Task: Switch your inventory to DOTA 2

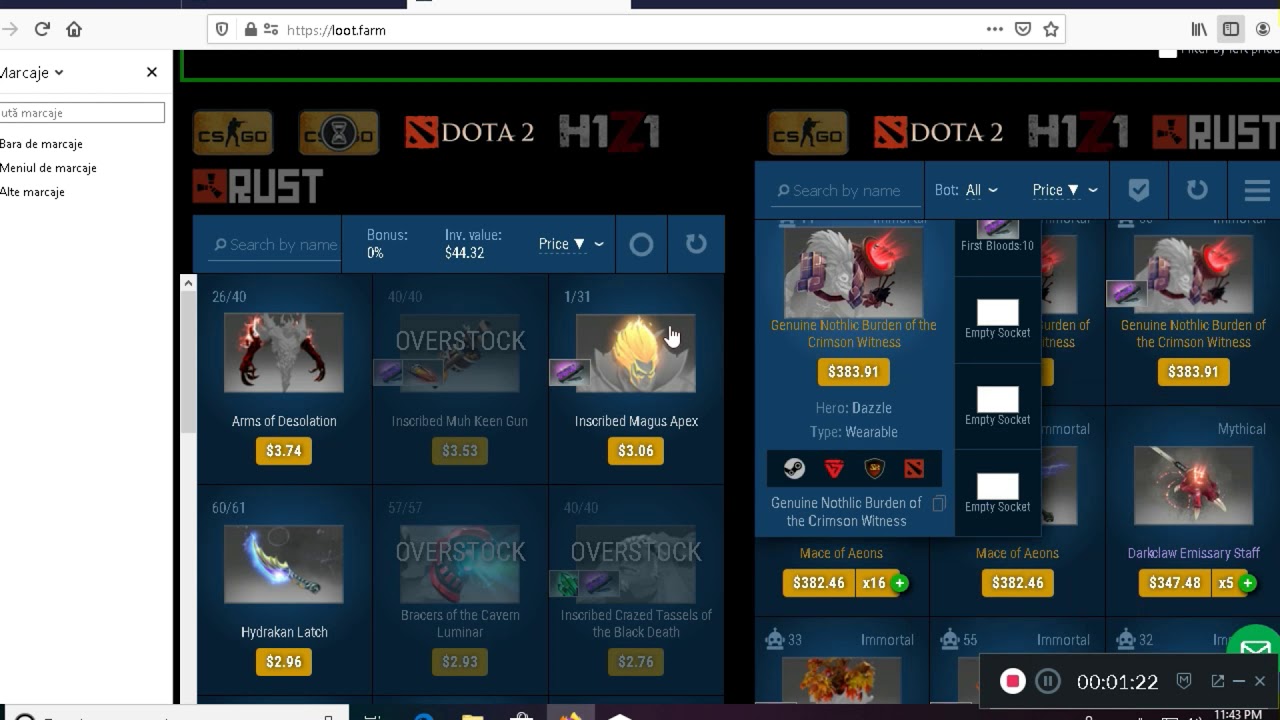Action: [x=469, y=132]
